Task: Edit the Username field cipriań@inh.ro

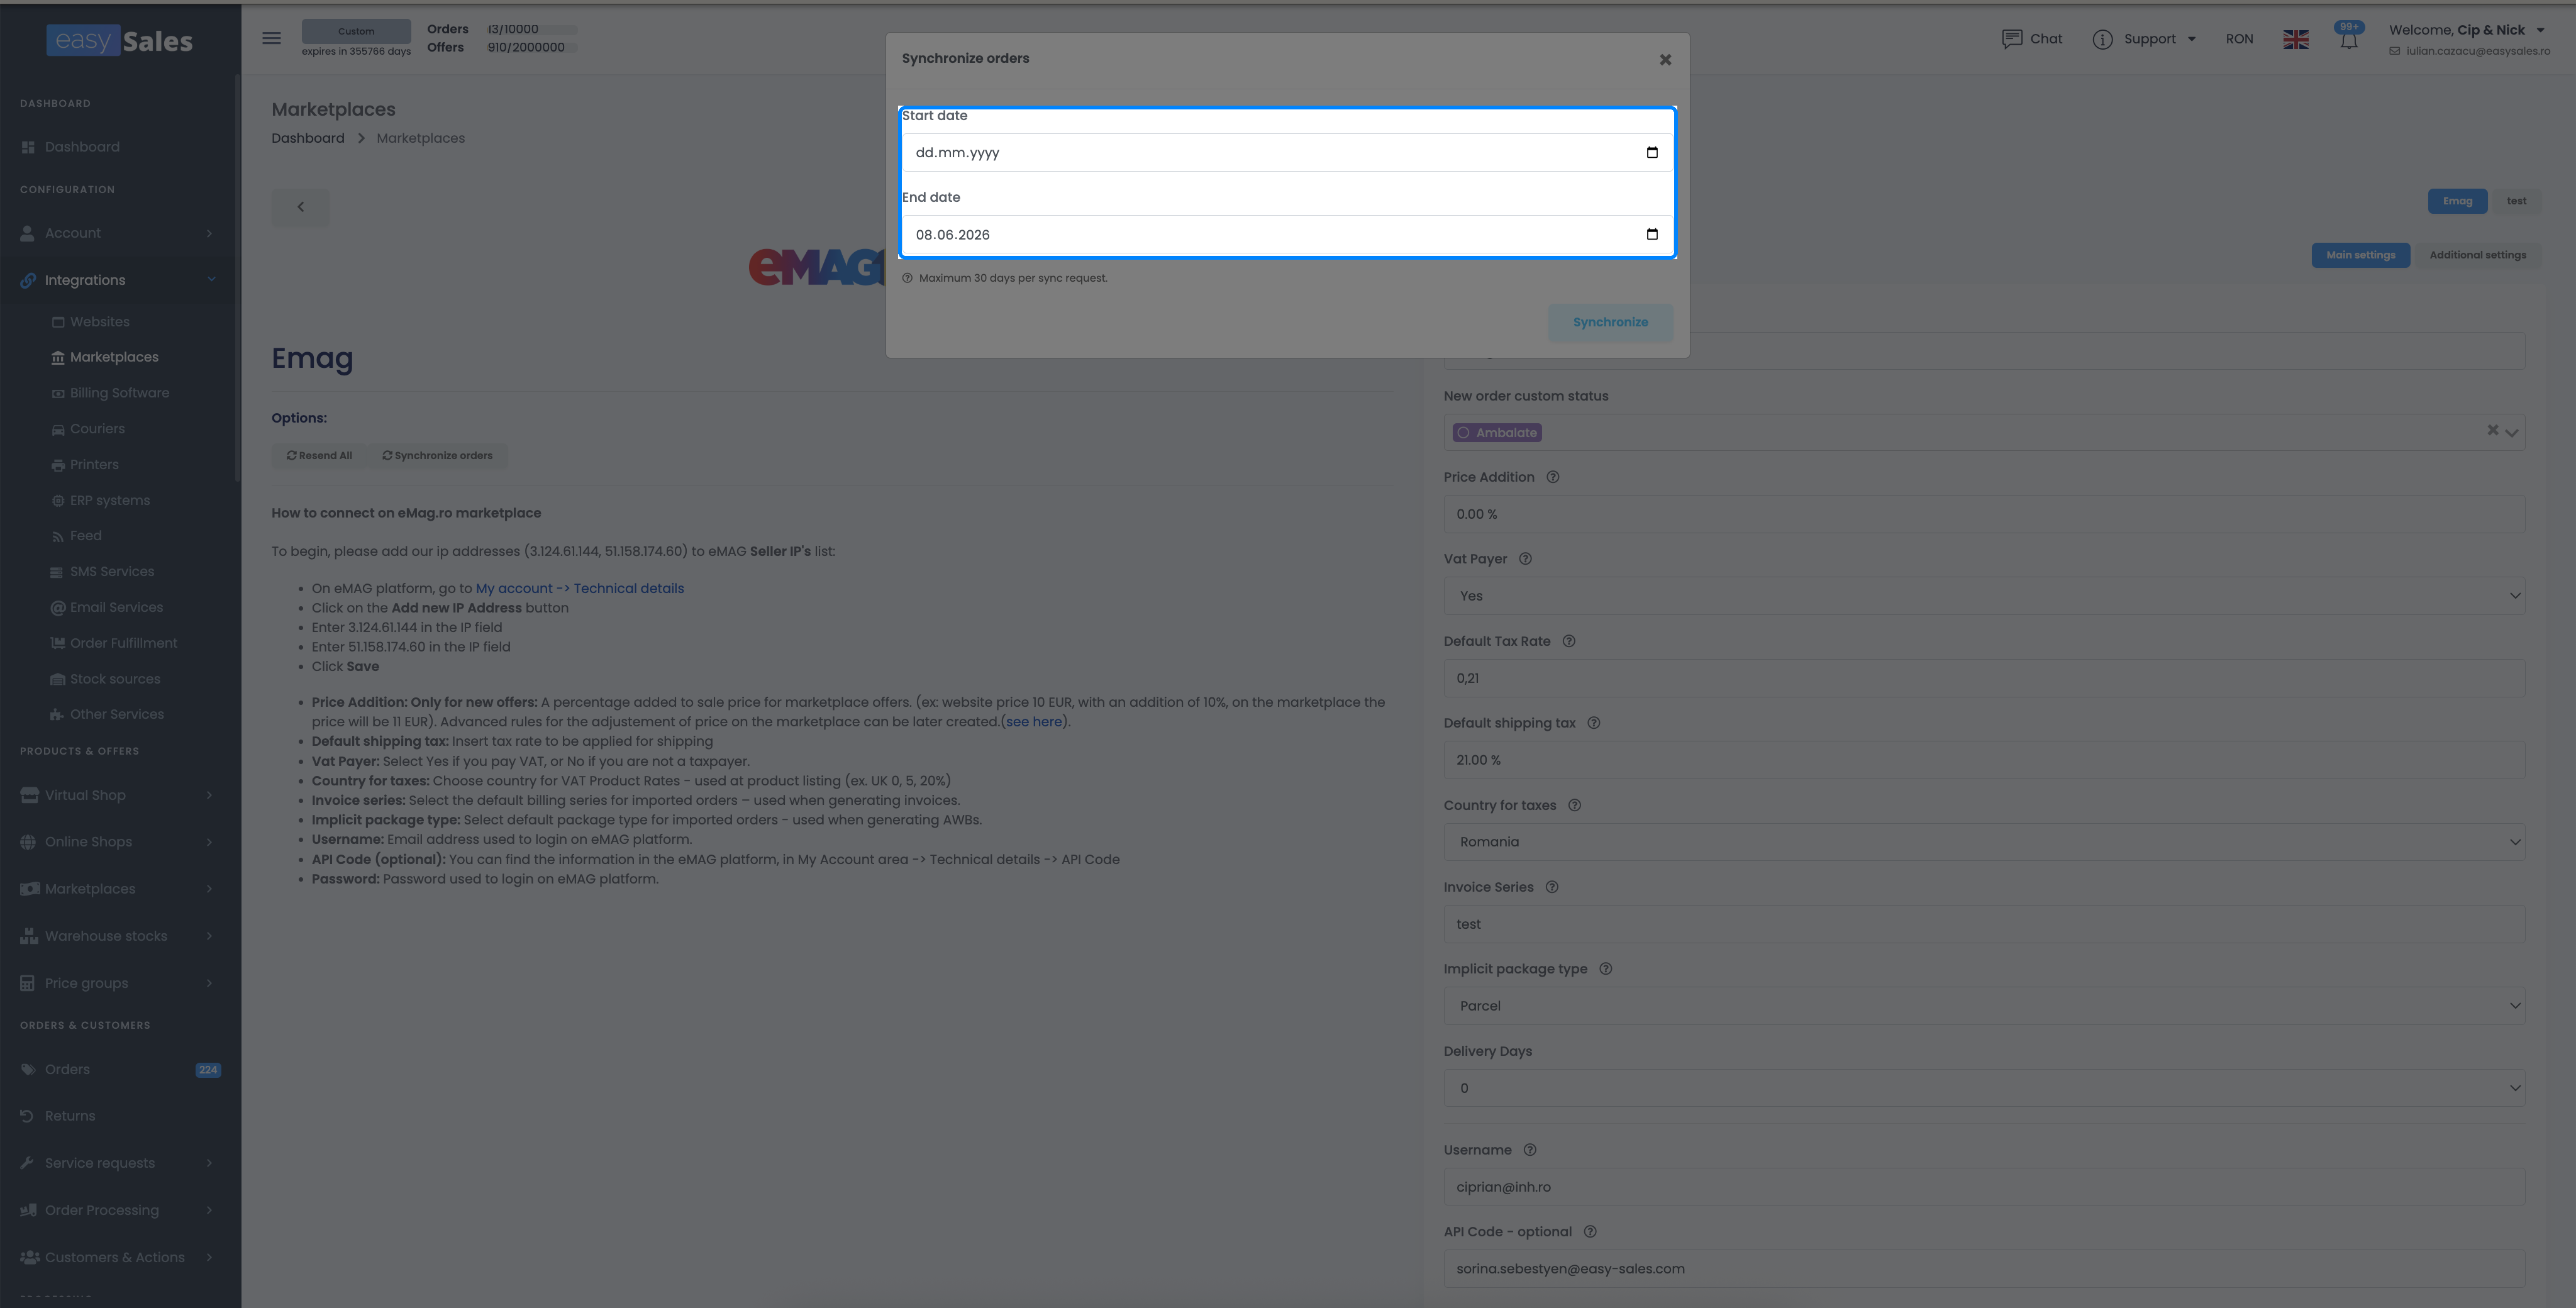Action: point(1984,1187)
